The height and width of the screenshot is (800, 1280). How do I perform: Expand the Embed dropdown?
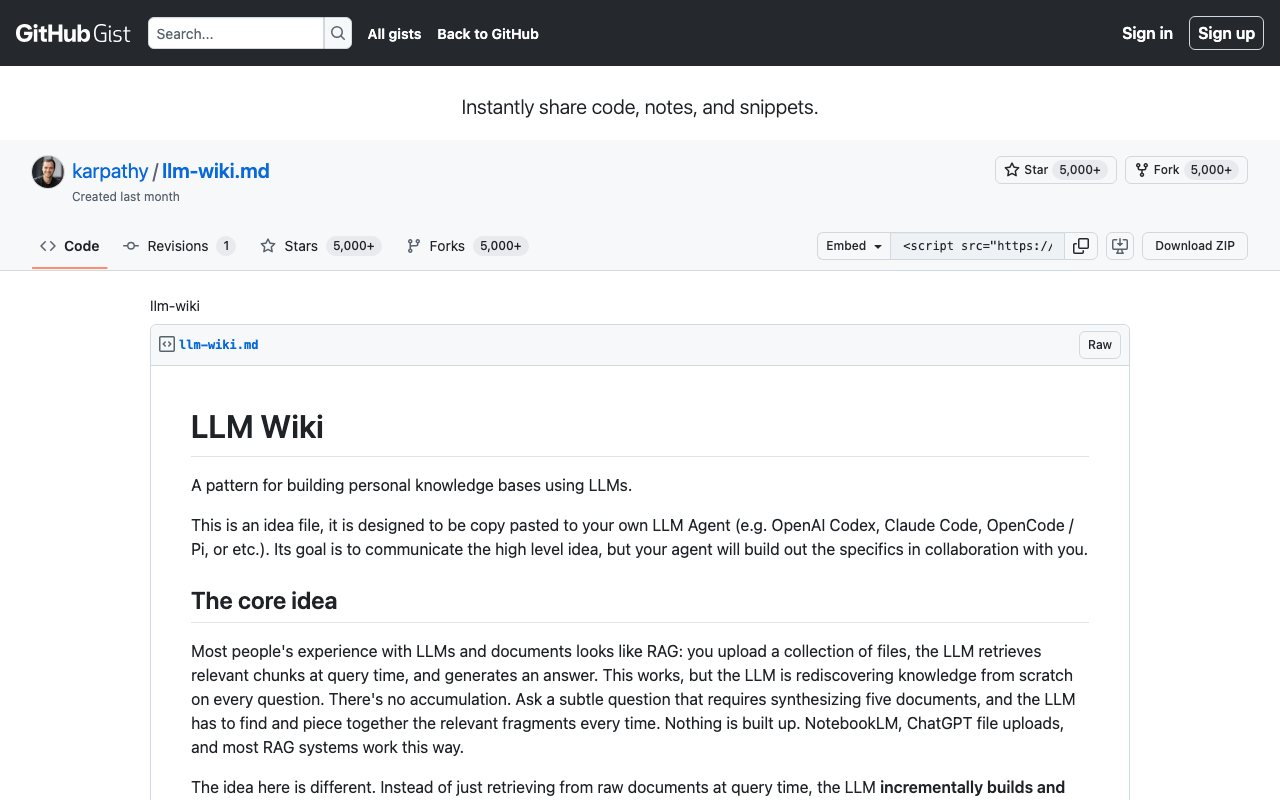[x=854, y=246]
